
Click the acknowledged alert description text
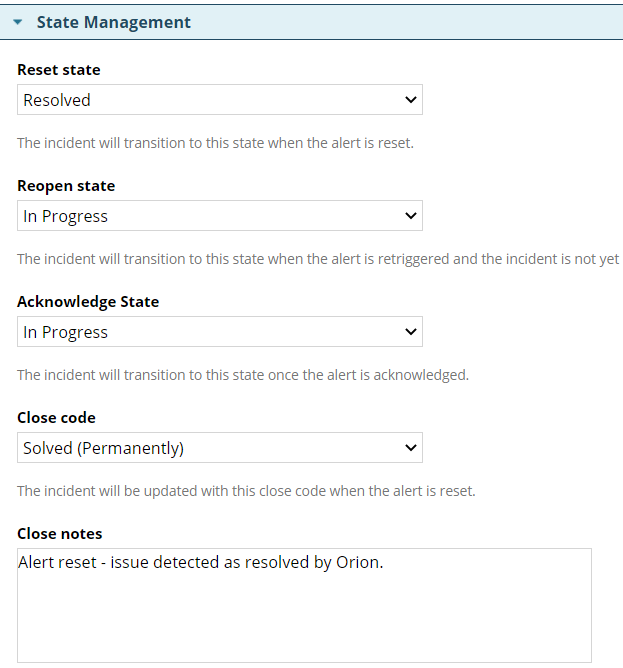pyautogui.click(x=243, y=375)
